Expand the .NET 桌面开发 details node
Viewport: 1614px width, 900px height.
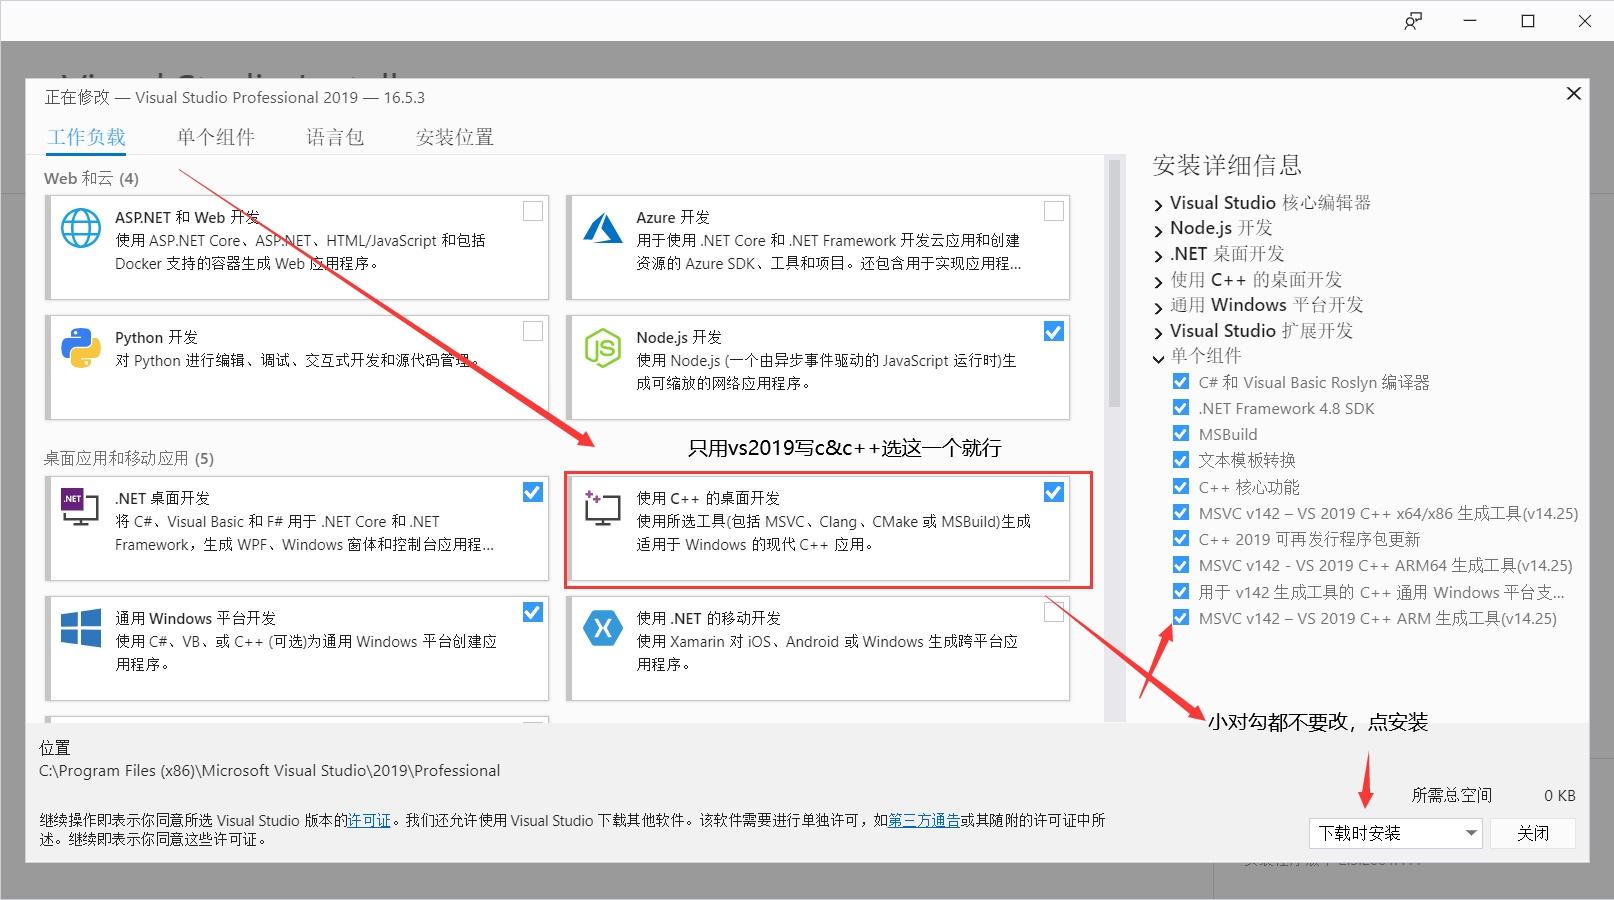pyautogui.click(x=1158, y=256)
